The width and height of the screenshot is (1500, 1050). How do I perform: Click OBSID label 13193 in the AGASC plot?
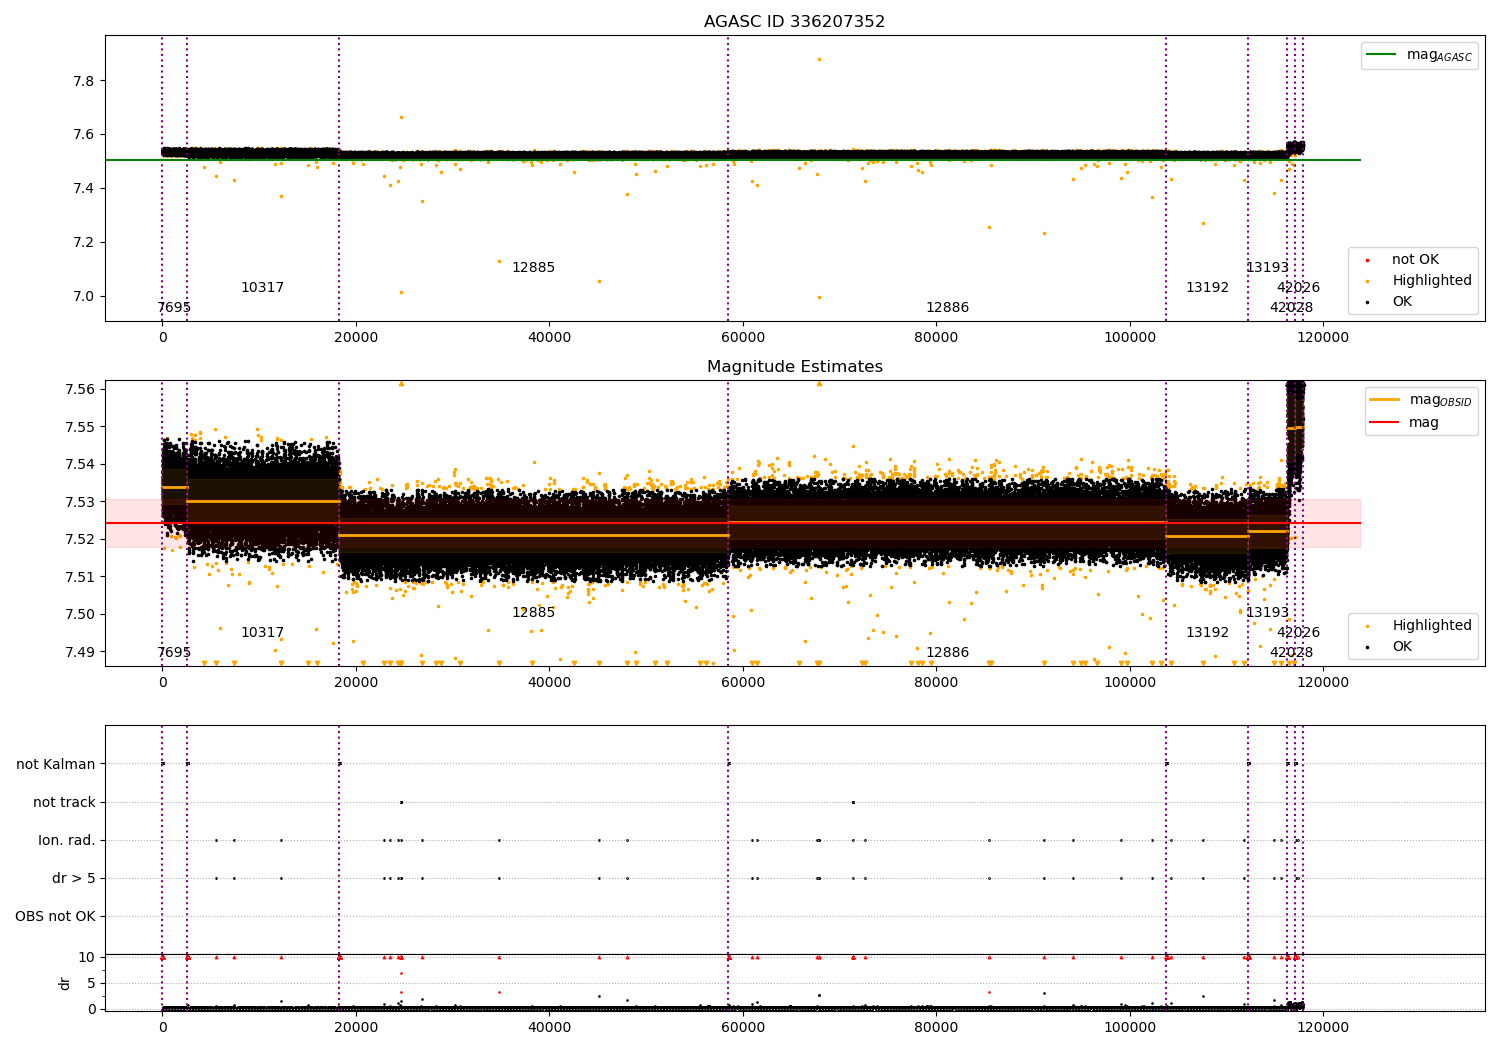tap(1267, 268)
